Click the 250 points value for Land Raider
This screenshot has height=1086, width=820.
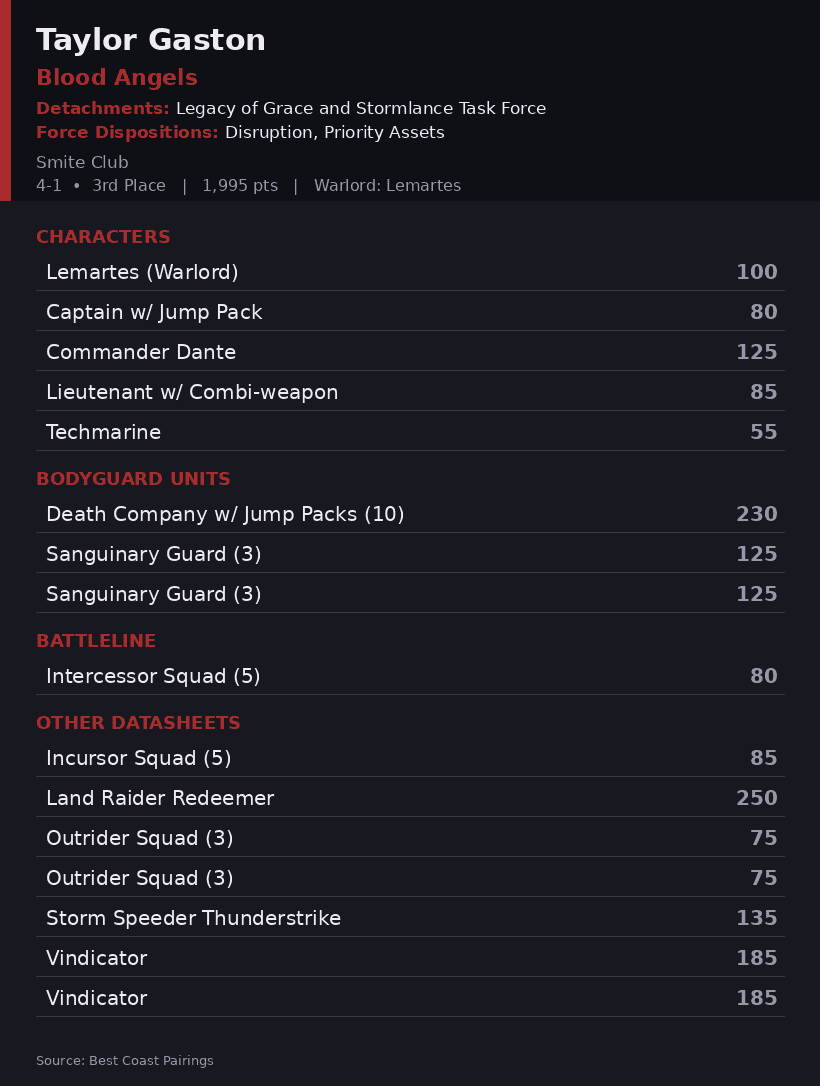757,798
